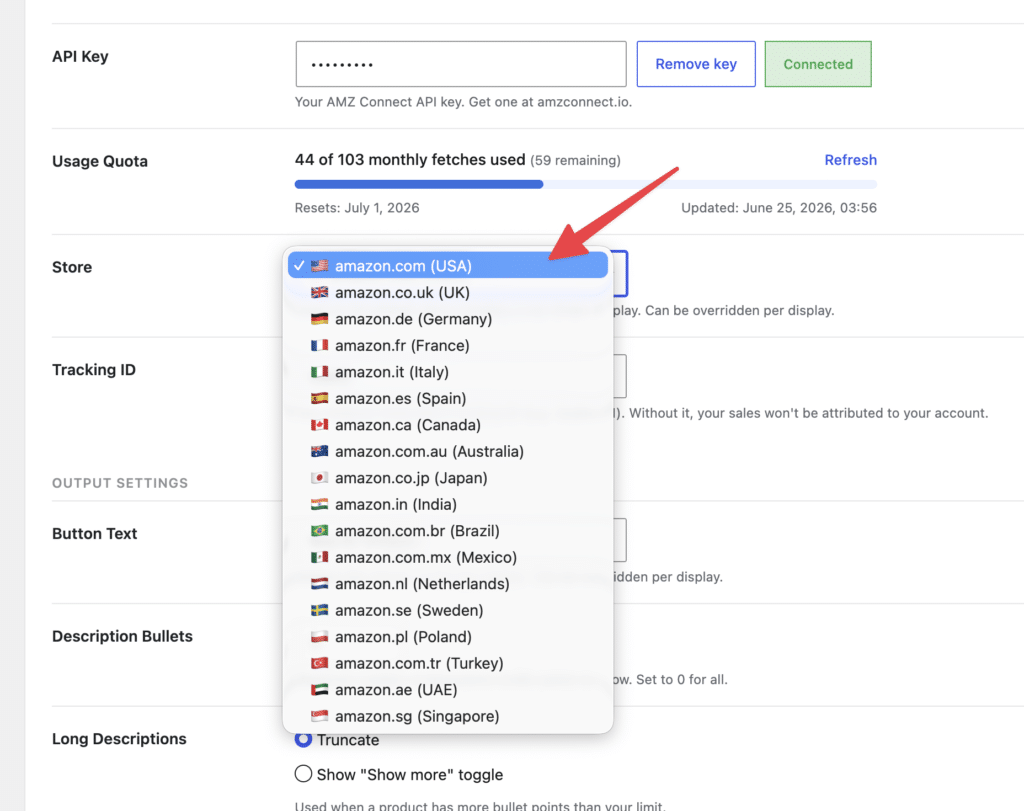The image size is (1024, 811).
Task: Click the Remove key button
Action: pyautogui.click(x=696, y=64)
